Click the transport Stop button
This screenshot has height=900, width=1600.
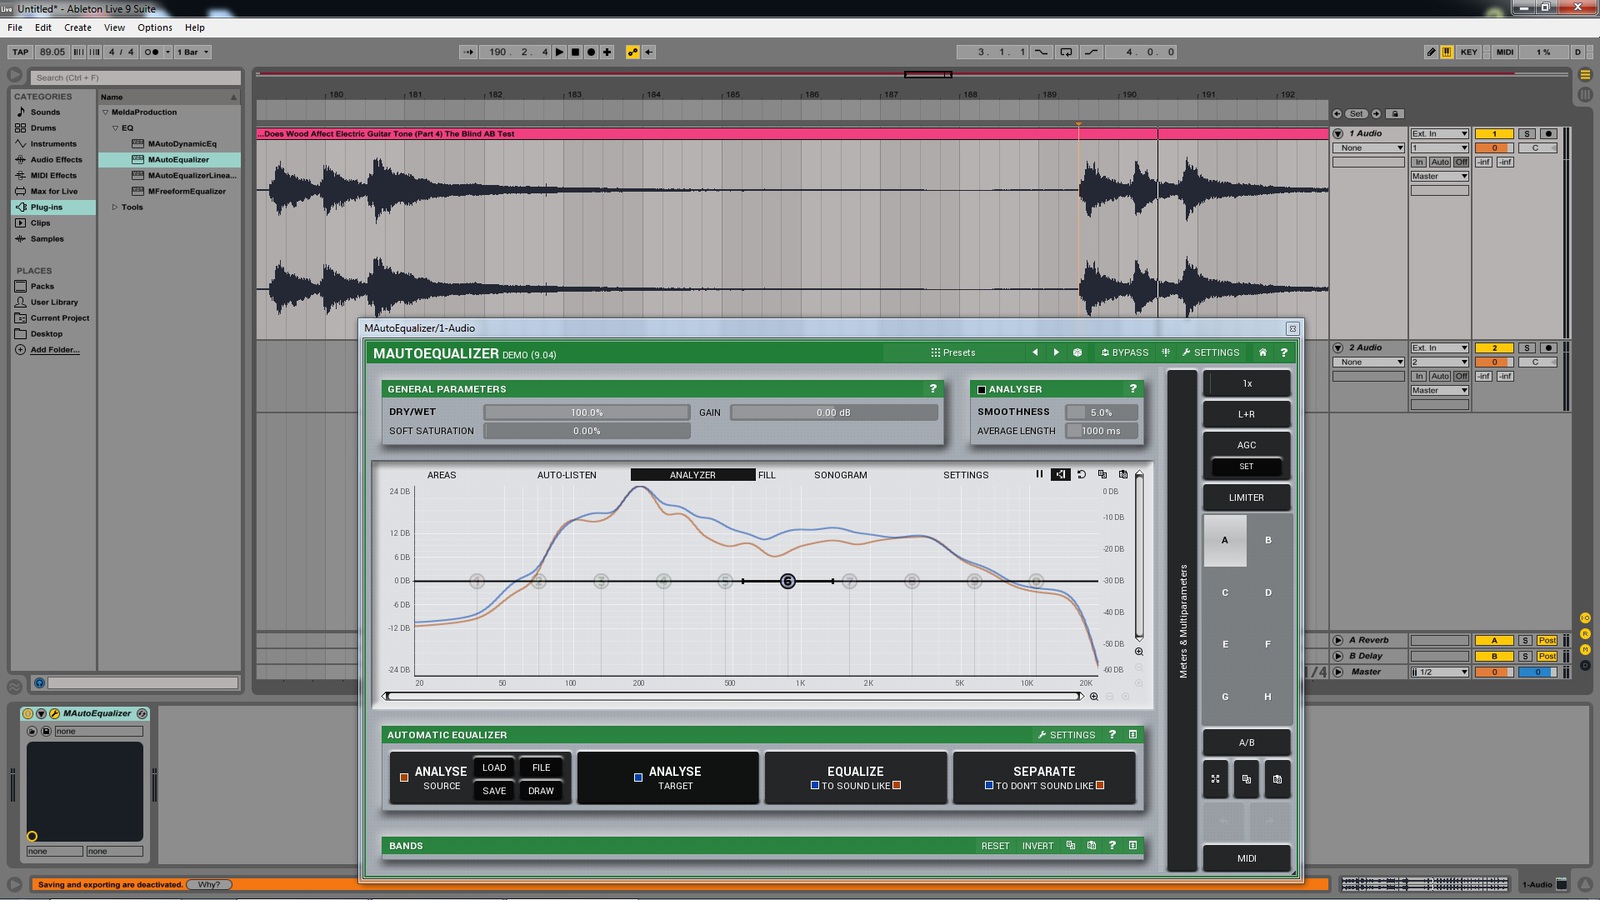click(x=575, y=52)
